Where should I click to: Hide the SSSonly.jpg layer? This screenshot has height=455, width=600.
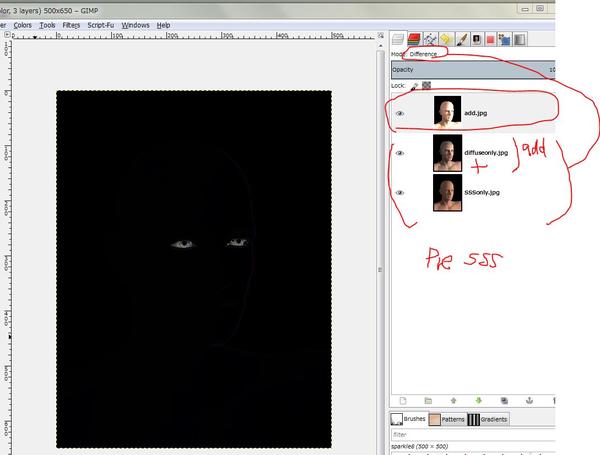point(400,193)
